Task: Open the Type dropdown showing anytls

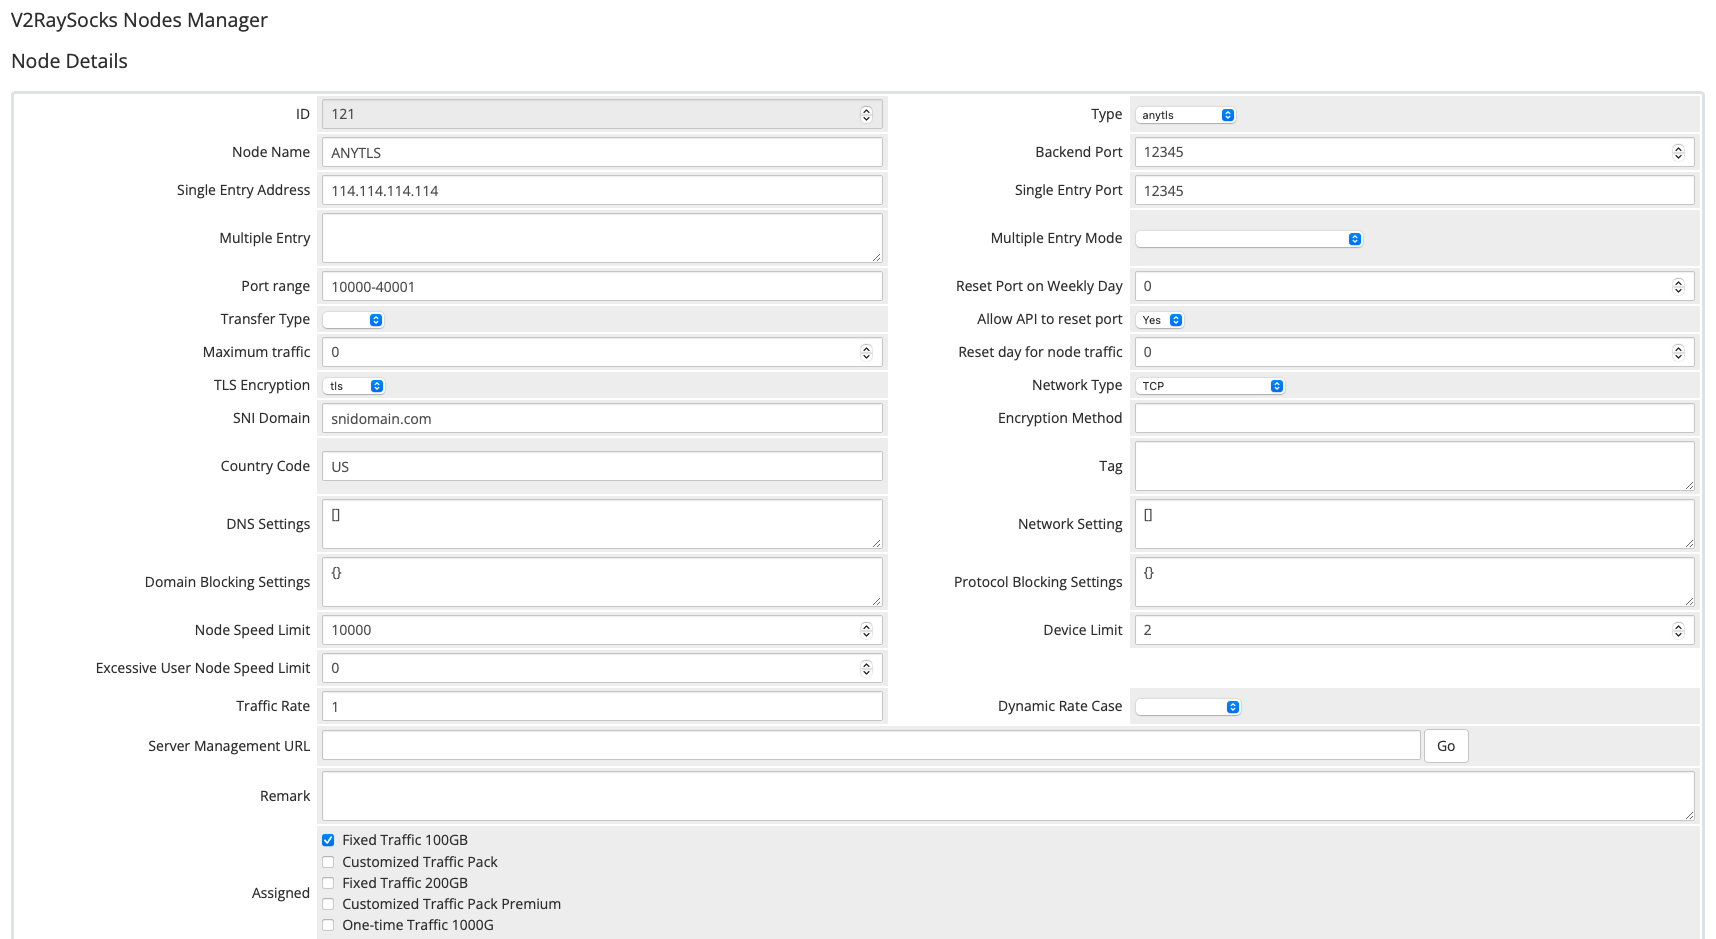Action: coord(1185,115)
